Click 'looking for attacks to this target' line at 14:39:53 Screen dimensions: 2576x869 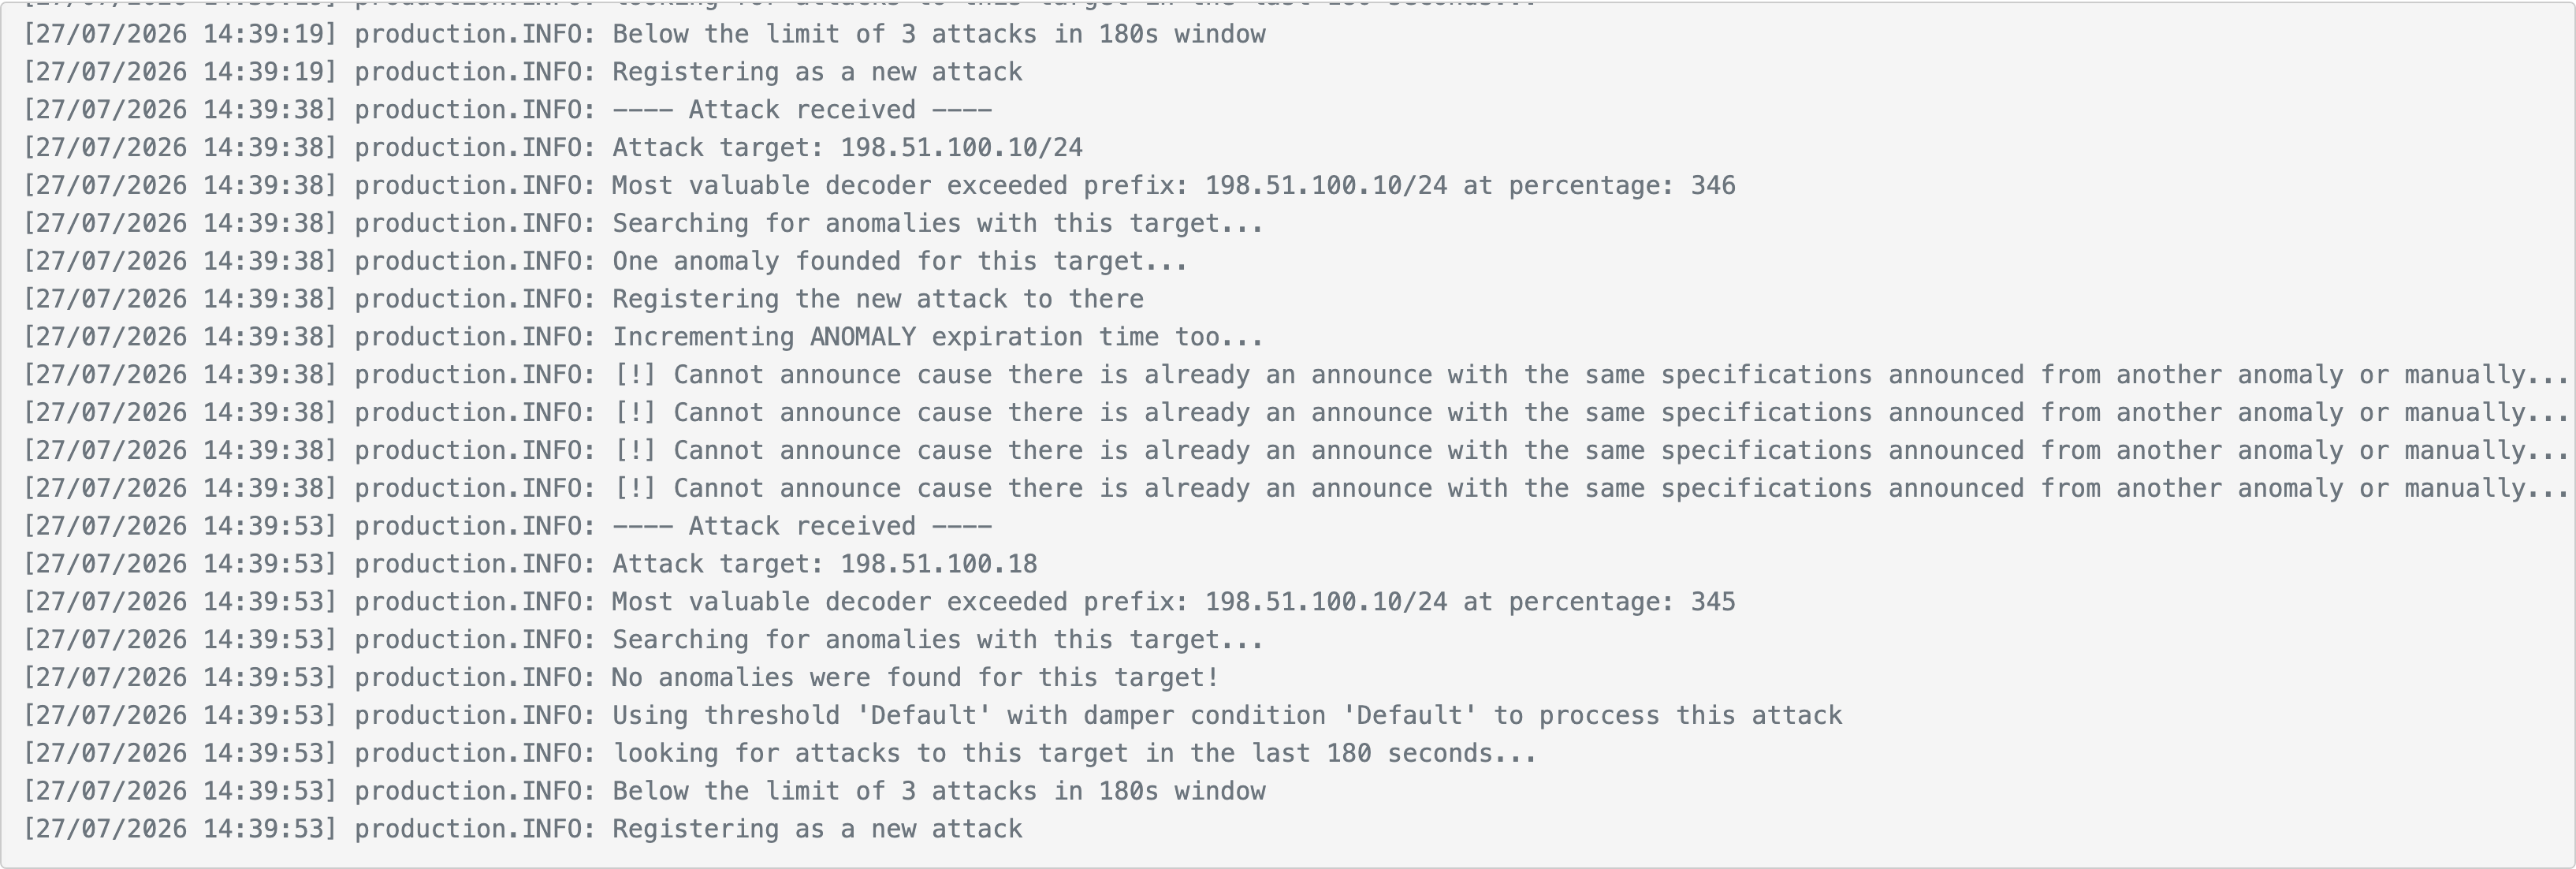coord(780,754)
